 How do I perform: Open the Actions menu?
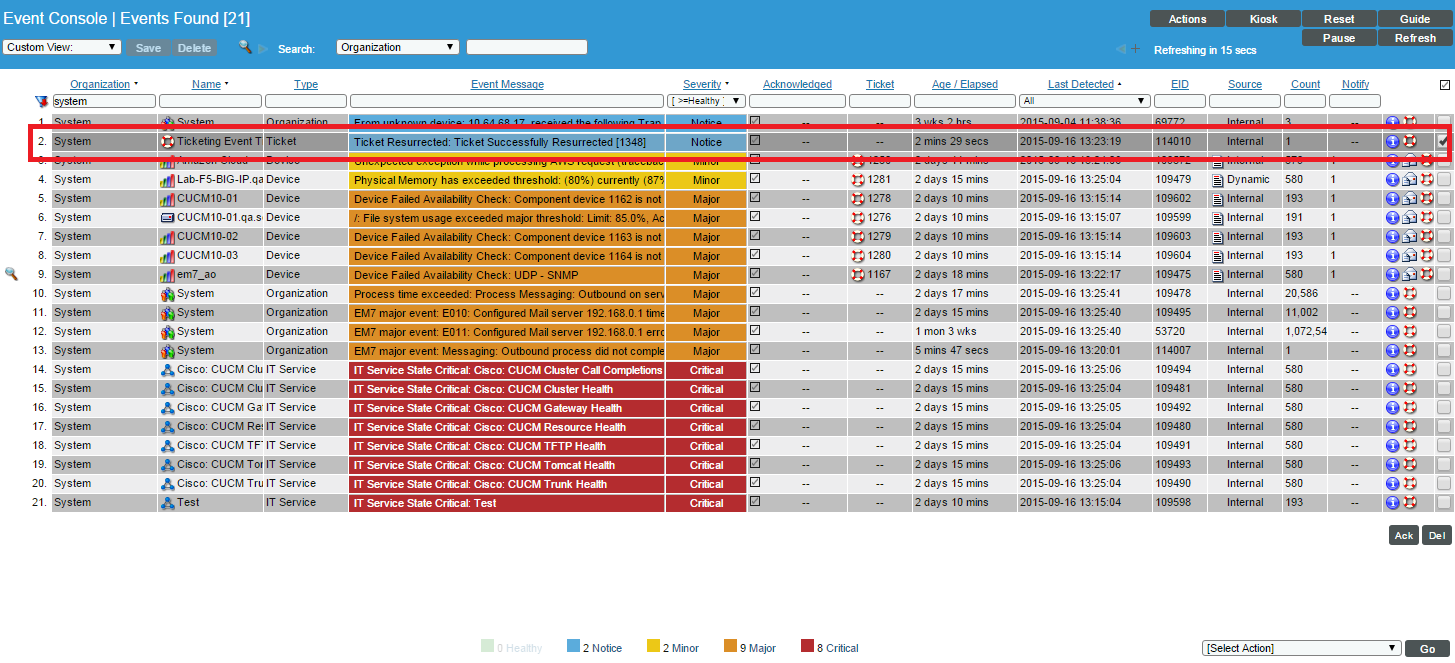click(x=1187, y=19)
